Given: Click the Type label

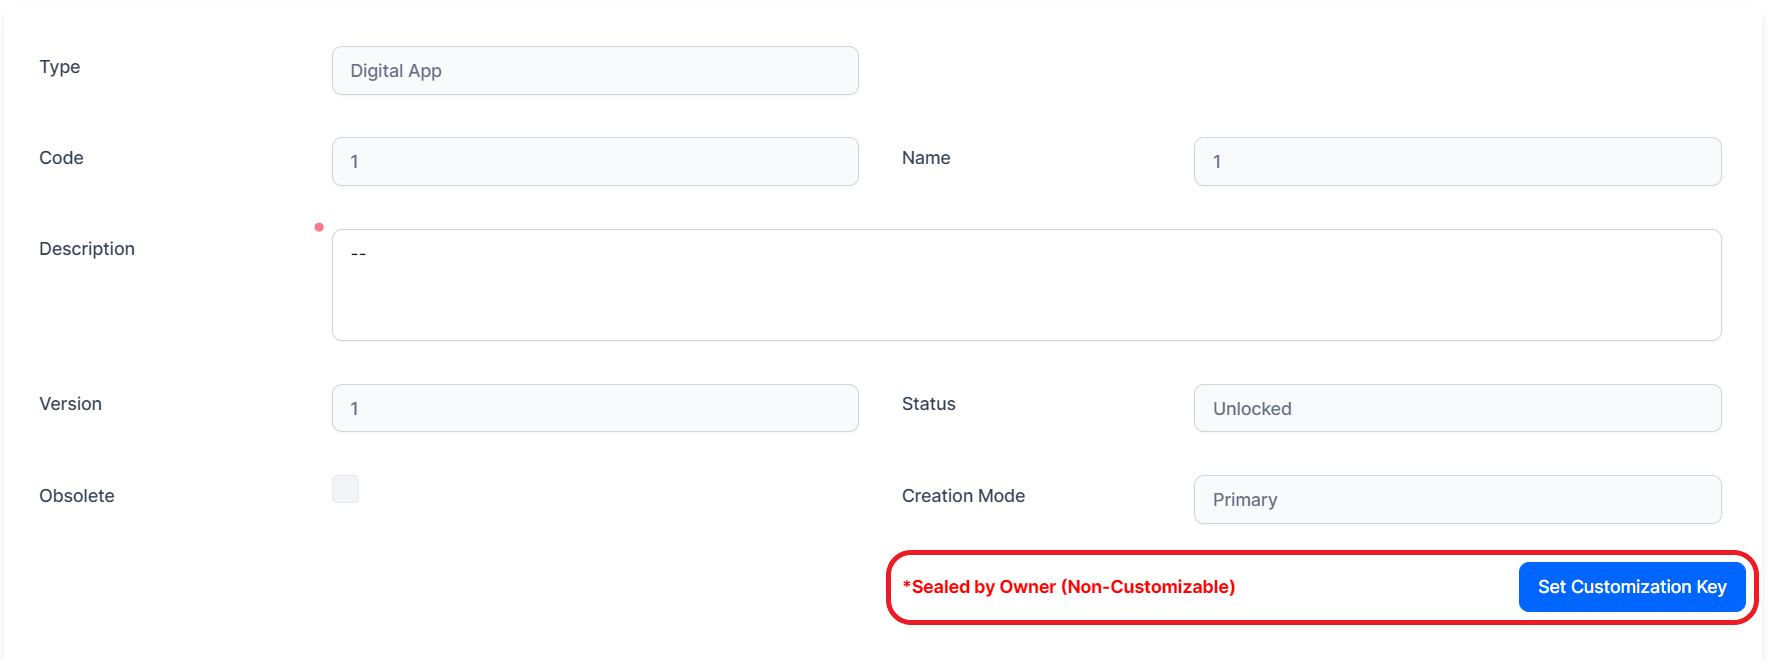Looking at the screenshot, I should click(x=60, y=67).
